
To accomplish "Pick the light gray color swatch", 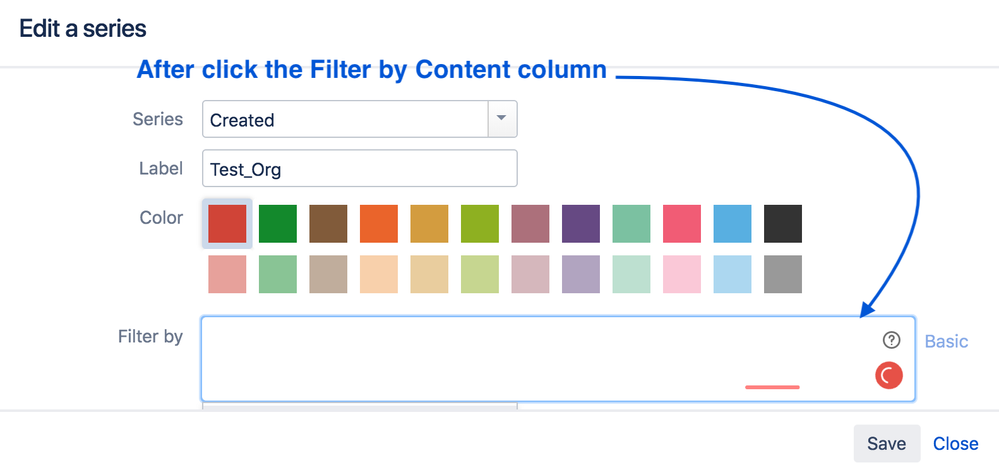I will pyautogui.click(x=783, y=274).
